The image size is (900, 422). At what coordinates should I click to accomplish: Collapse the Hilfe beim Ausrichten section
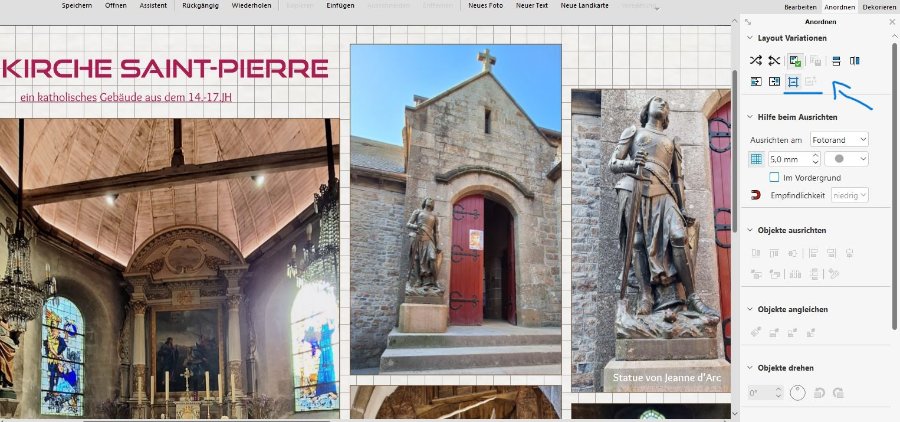tap(750, 117)
